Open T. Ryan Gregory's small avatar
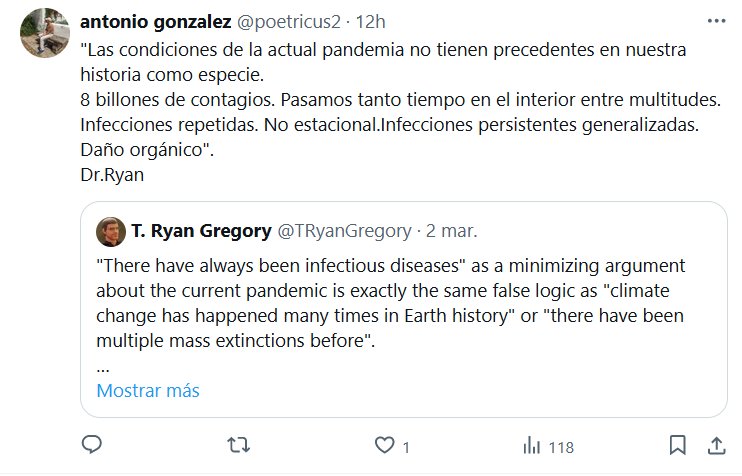The width and height of the screenshot is (742, 476). 110,232
